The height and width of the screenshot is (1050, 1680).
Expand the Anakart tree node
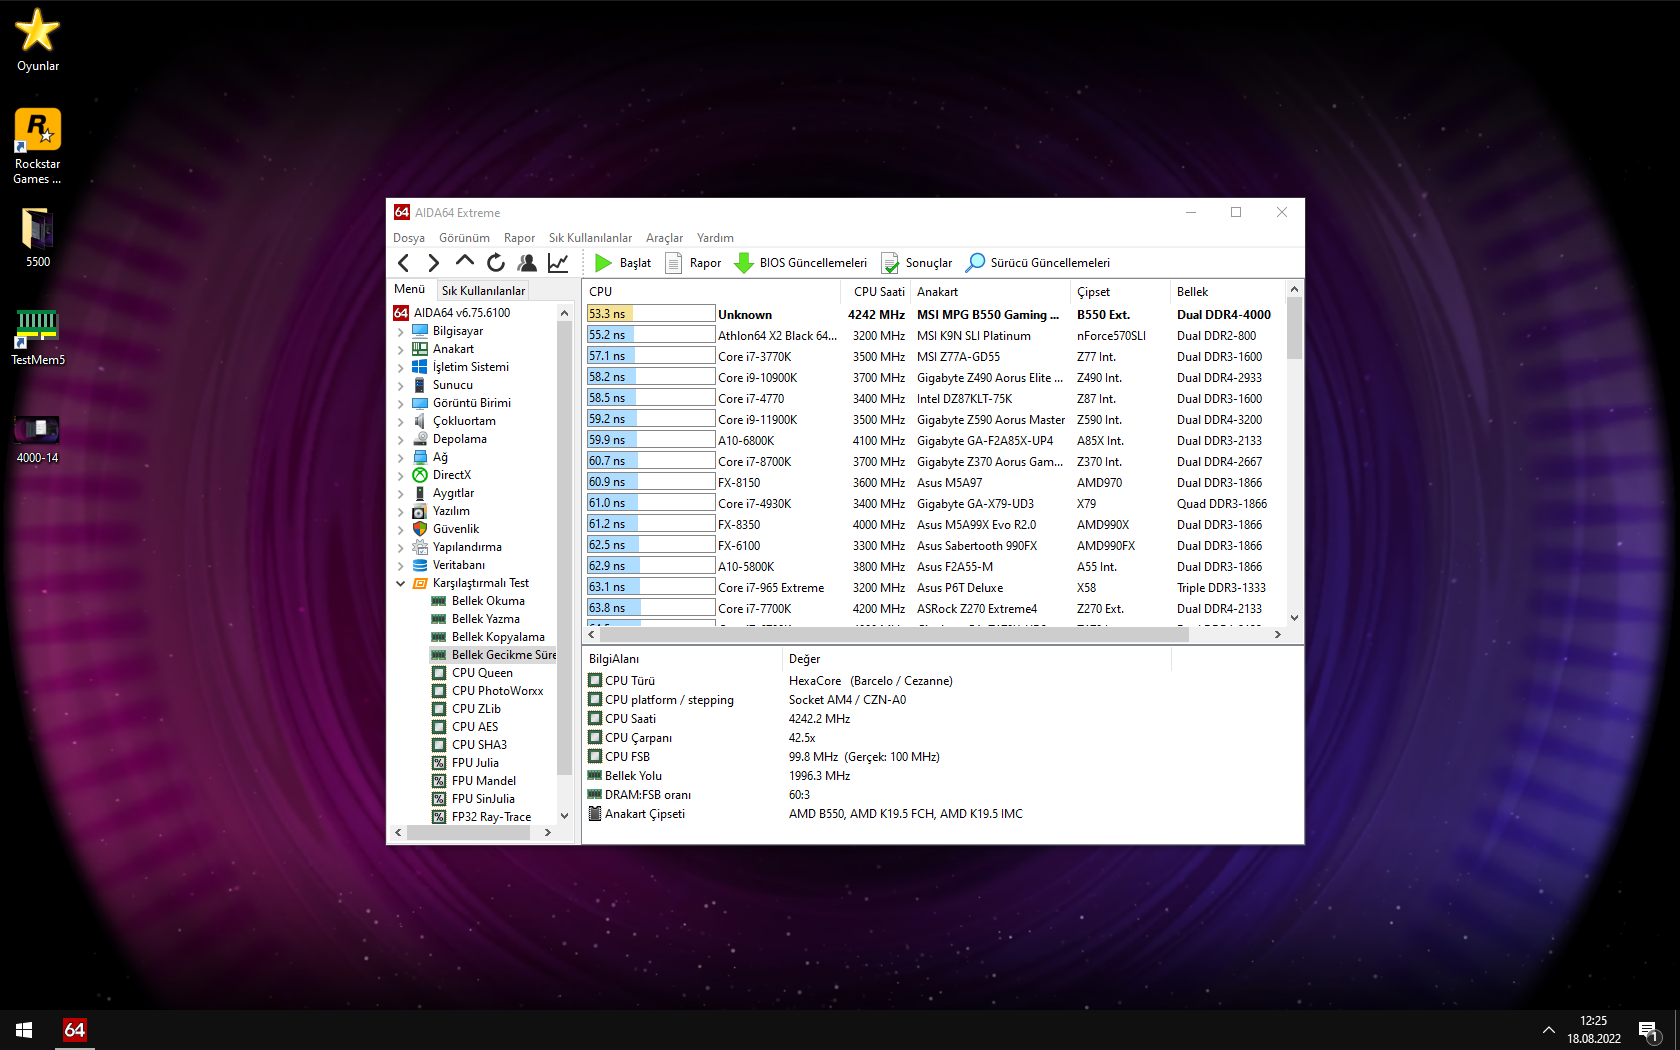(401, 350)
